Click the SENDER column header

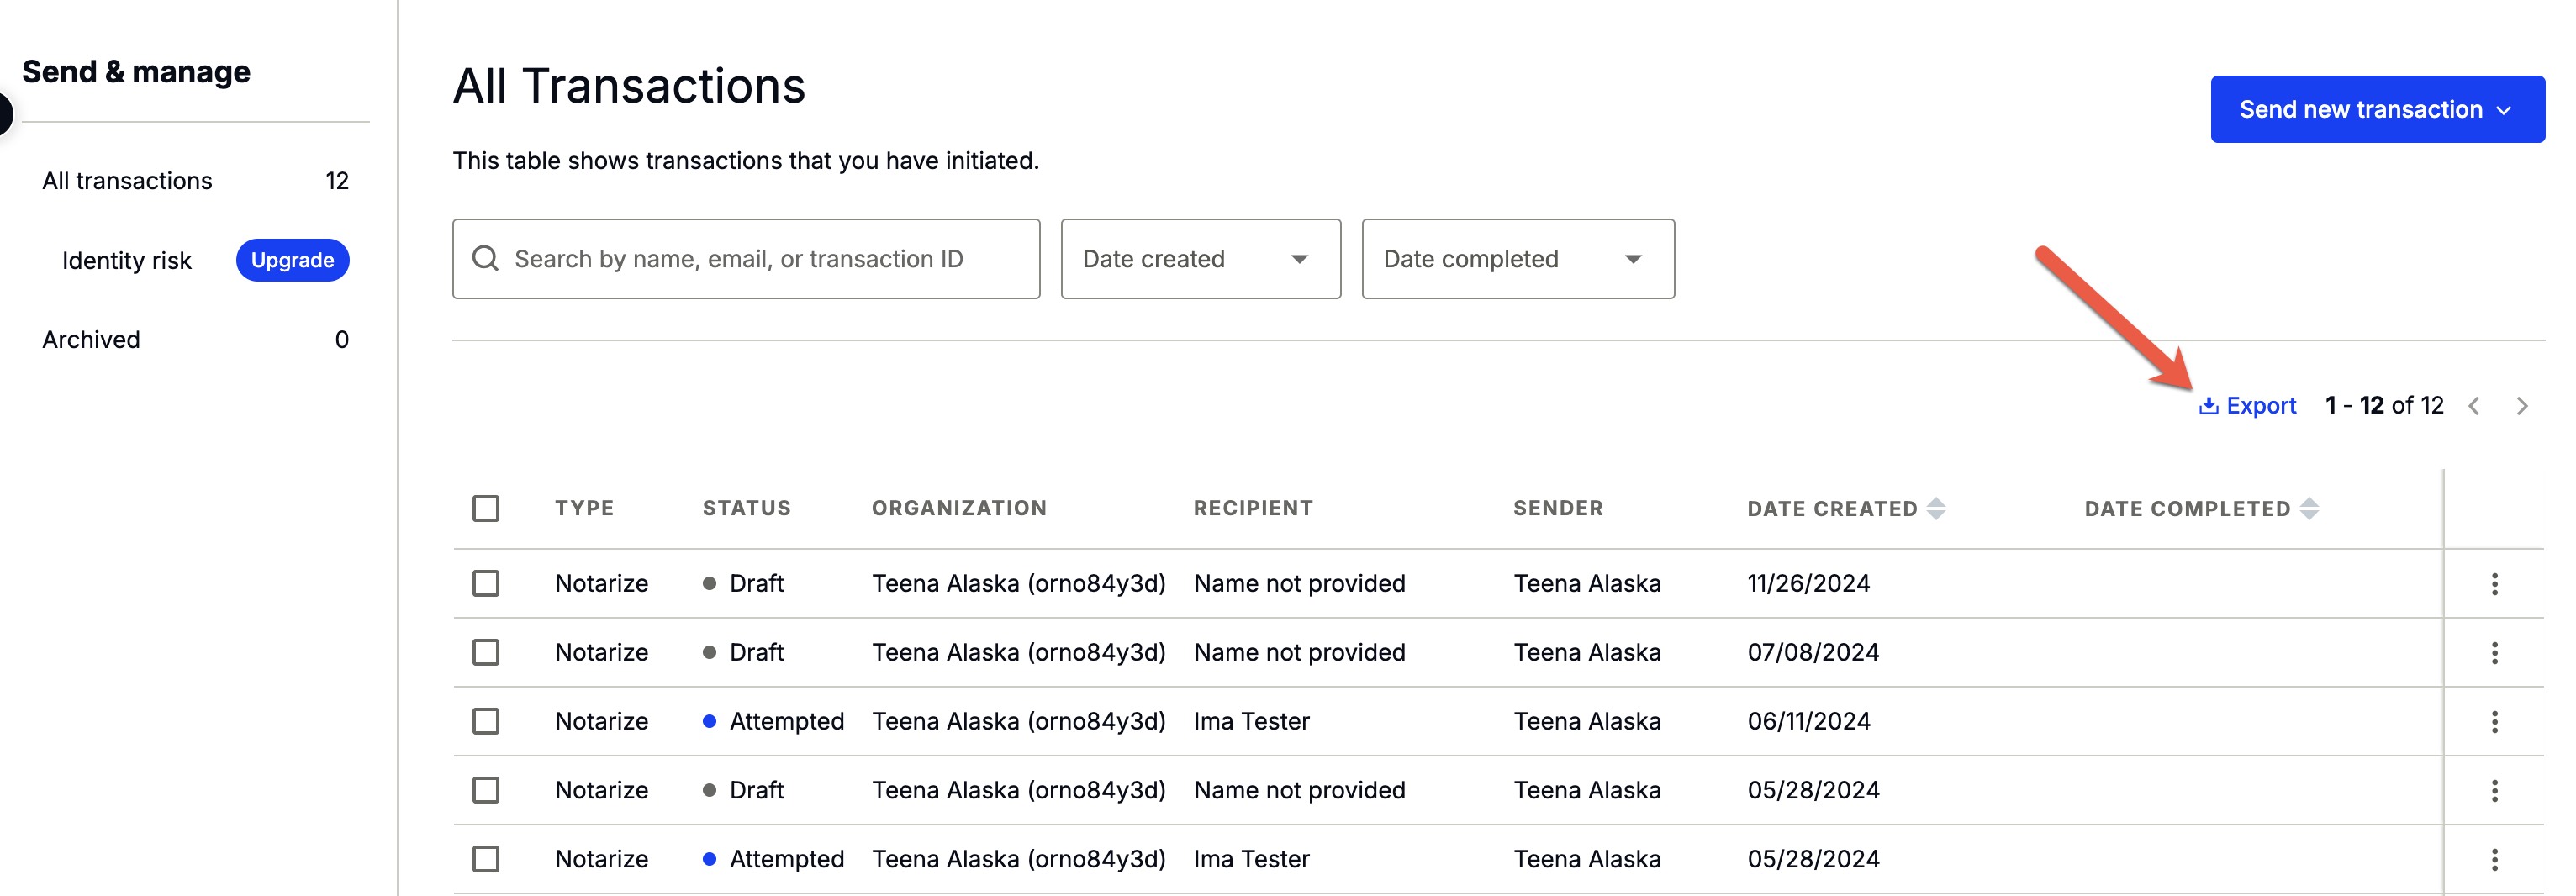(x=1558, y=508)
